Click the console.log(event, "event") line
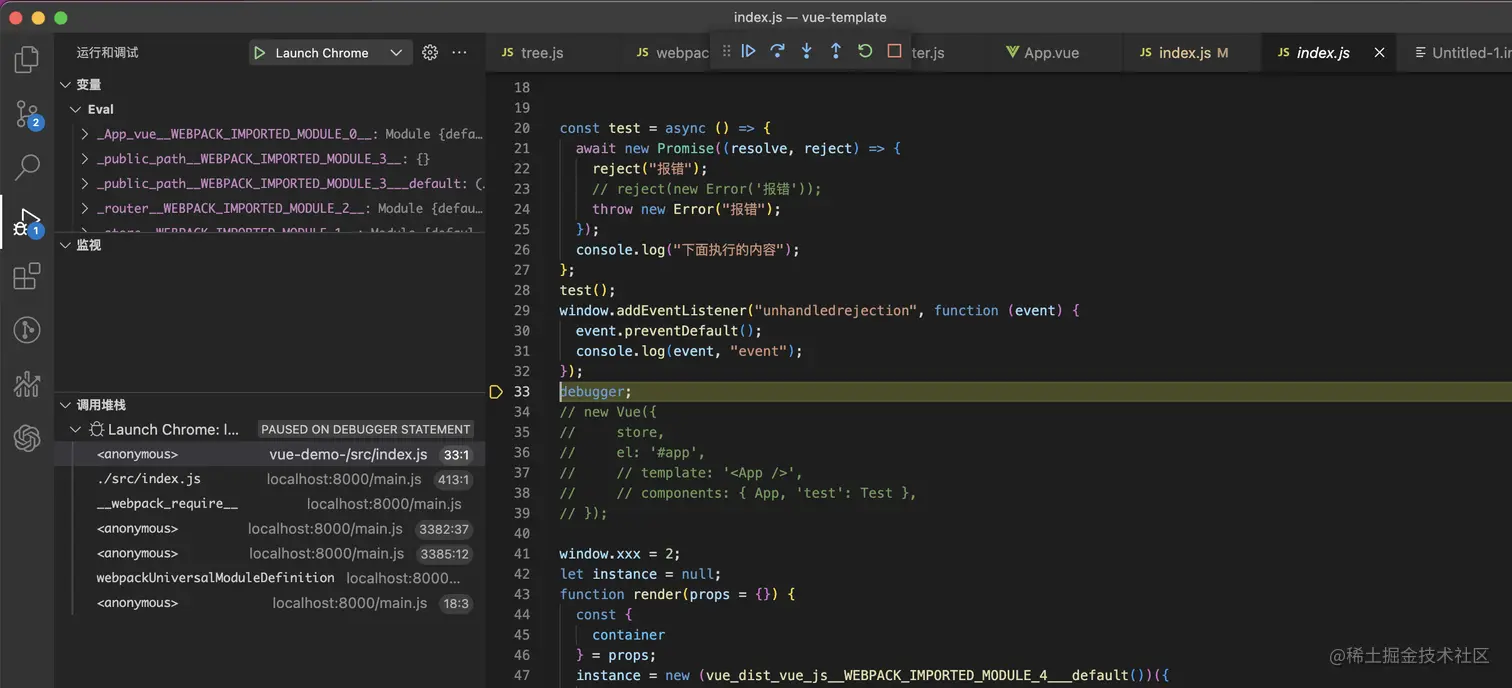The image size is (1512, 688). 689,351
